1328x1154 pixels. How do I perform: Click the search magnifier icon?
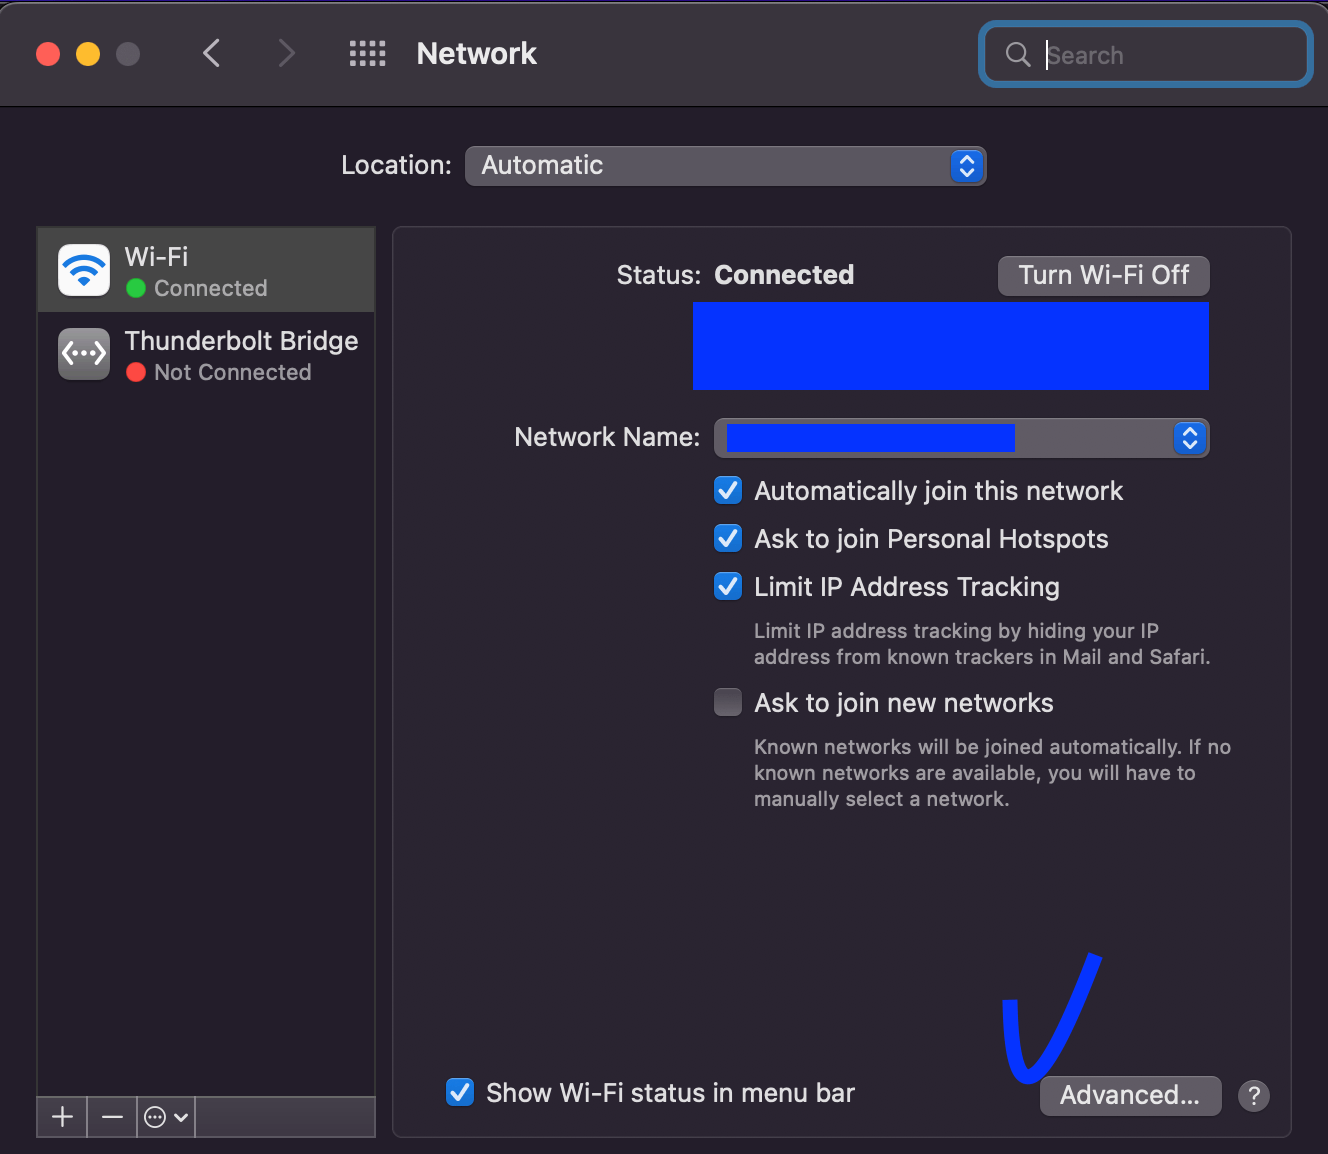1018,54
